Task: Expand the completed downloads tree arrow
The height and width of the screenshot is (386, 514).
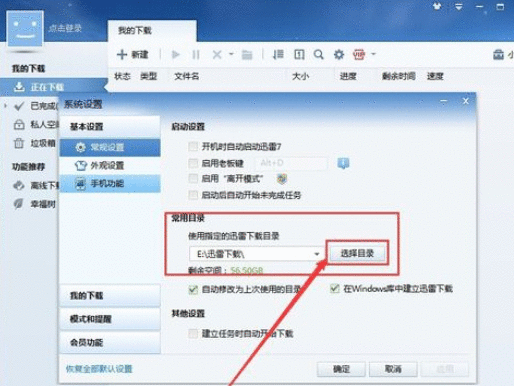Action: pyautogui.click(x=5, y=106)
